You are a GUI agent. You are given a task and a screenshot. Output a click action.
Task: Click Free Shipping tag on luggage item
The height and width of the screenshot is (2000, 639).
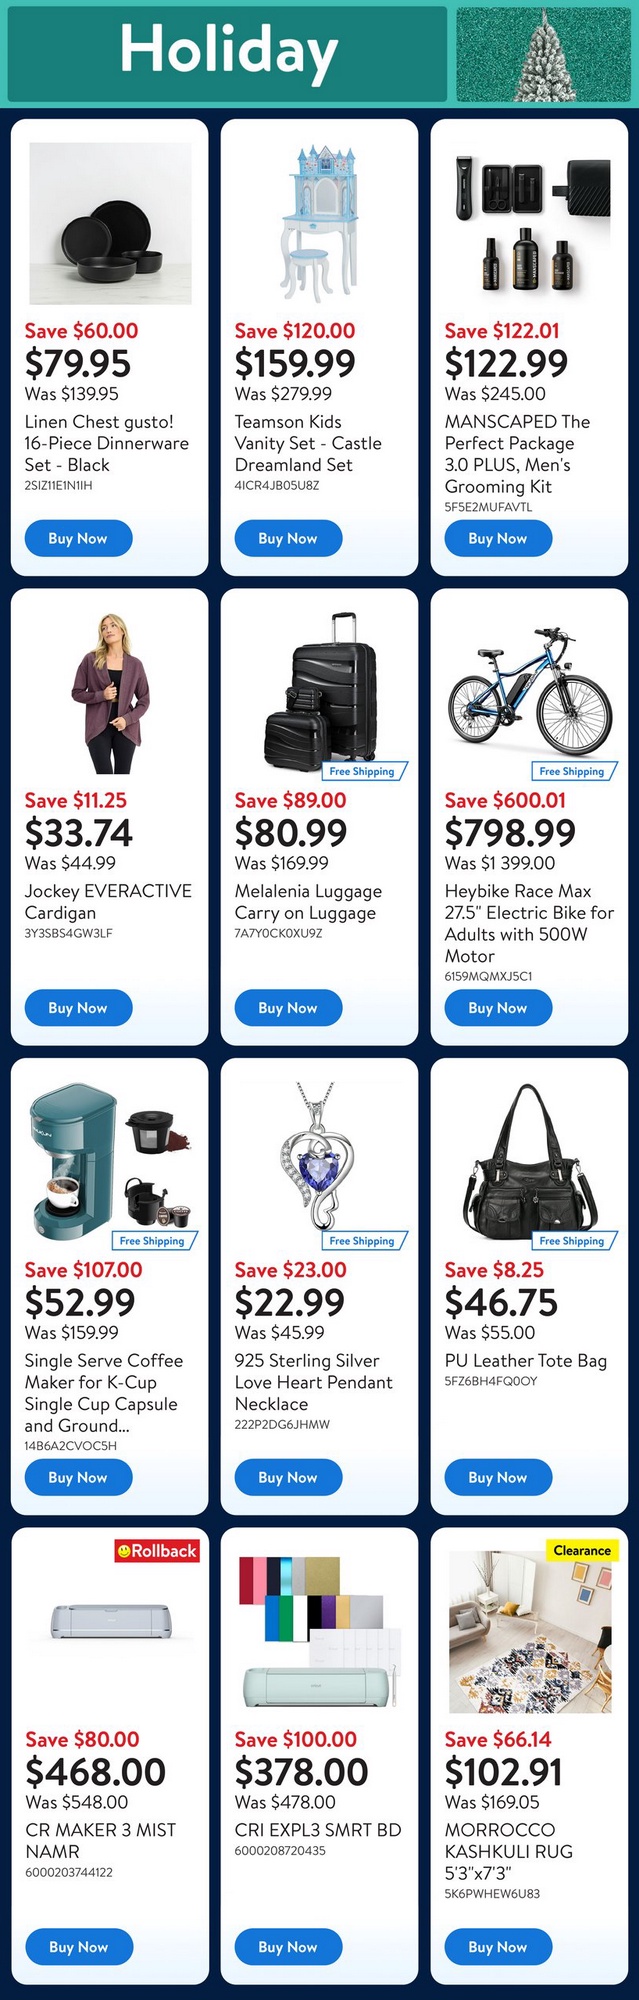click(x=362, y=771)
